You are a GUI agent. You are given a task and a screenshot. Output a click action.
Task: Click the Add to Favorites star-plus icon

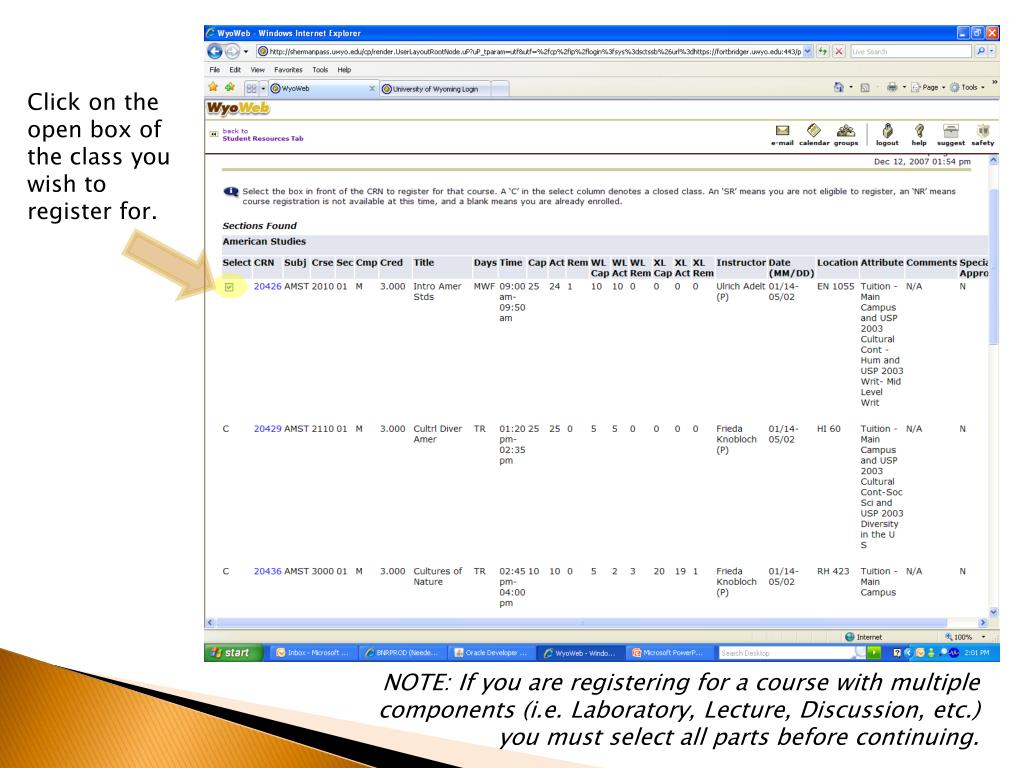coord(230,87)
